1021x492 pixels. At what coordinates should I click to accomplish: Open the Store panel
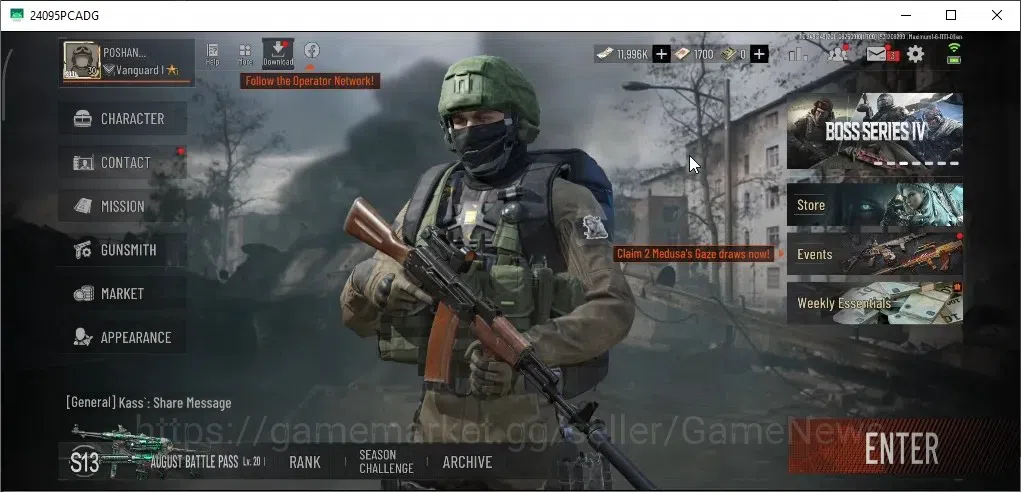(x=874, y=204)
